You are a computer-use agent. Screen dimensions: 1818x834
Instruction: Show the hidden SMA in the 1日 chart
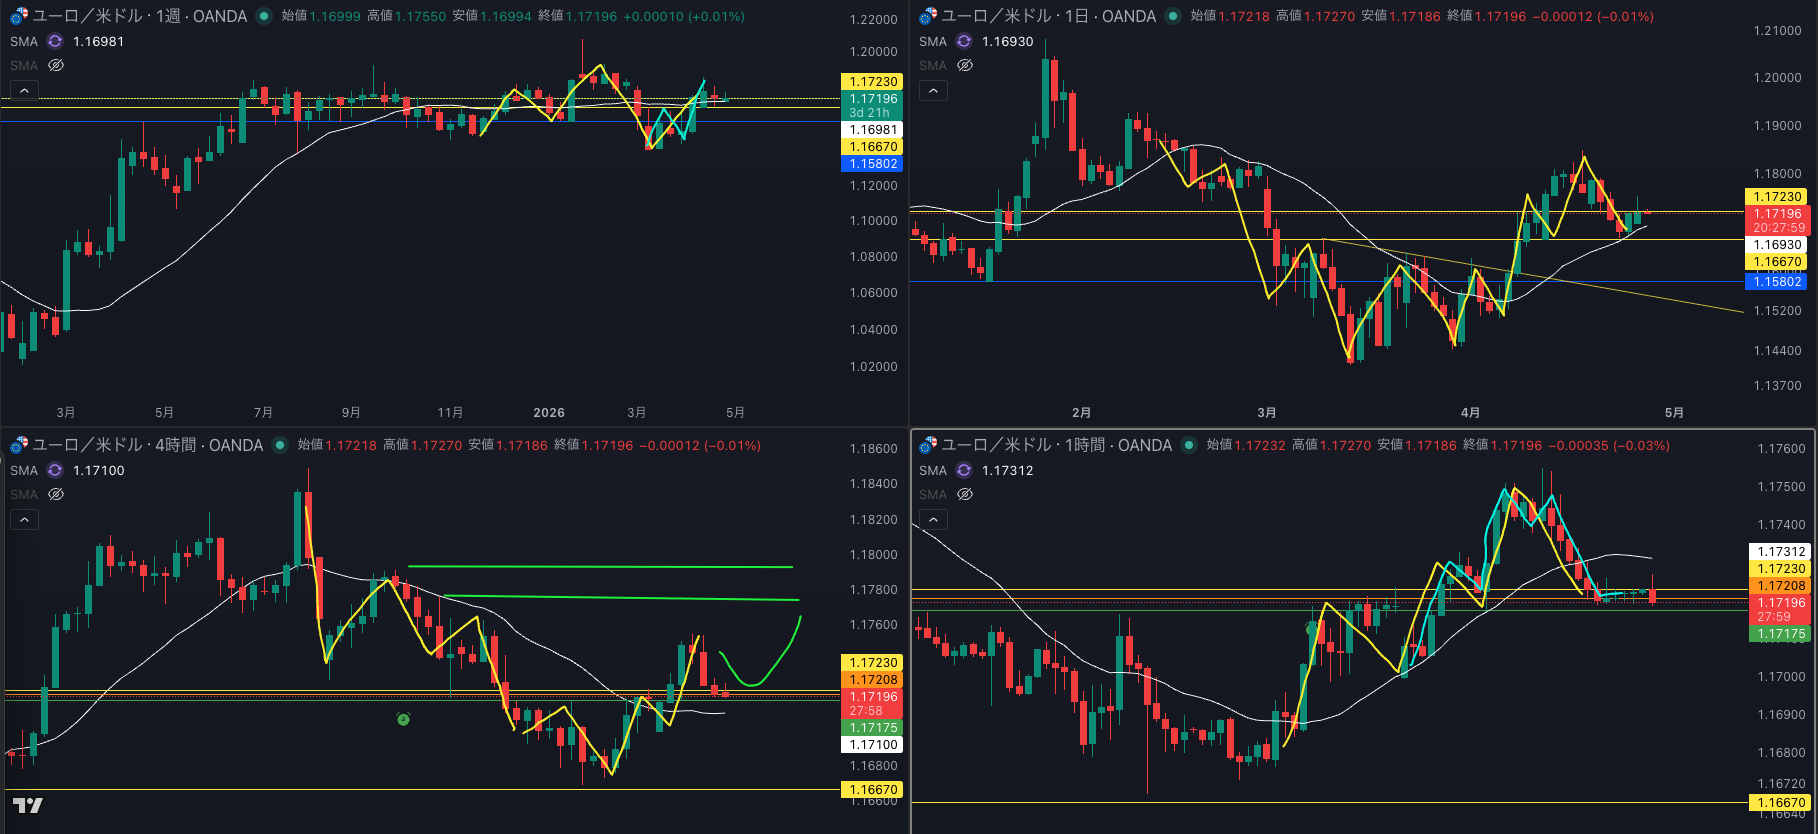(x=965, y=65)
